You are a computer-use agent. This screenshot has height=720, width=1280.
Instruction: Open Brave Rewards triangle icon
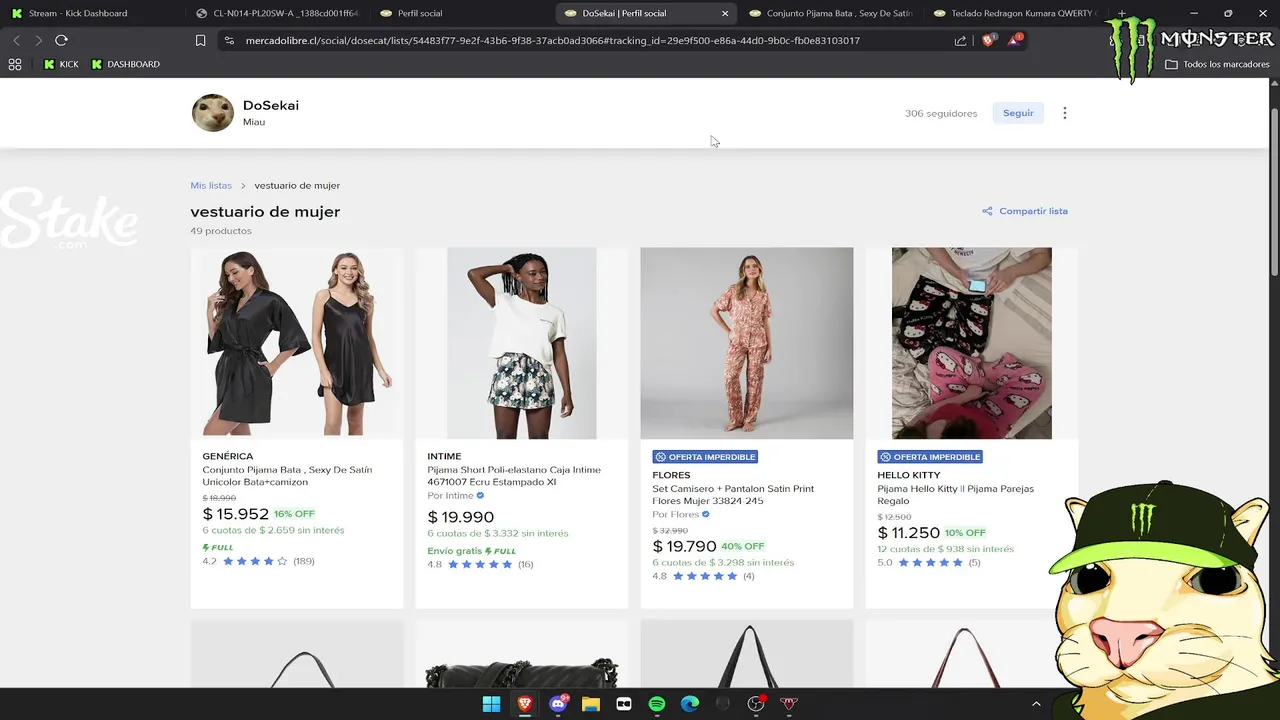(x=1014, y=40)
